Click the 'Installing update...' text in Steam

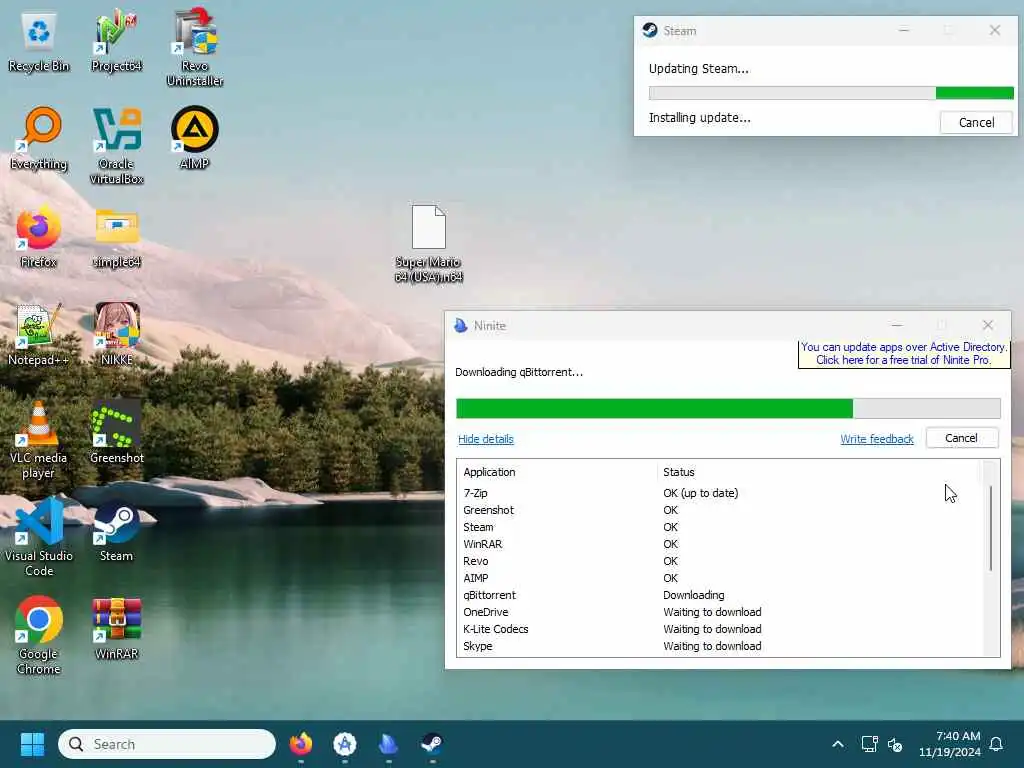click(x=699, y=118)
